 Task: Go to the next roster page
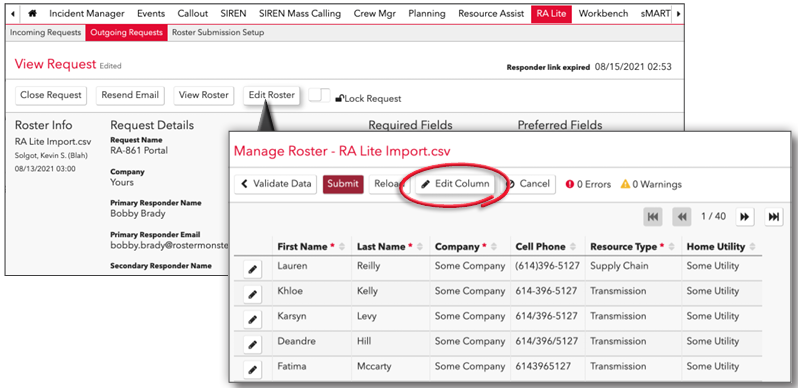tap(745, 217)
